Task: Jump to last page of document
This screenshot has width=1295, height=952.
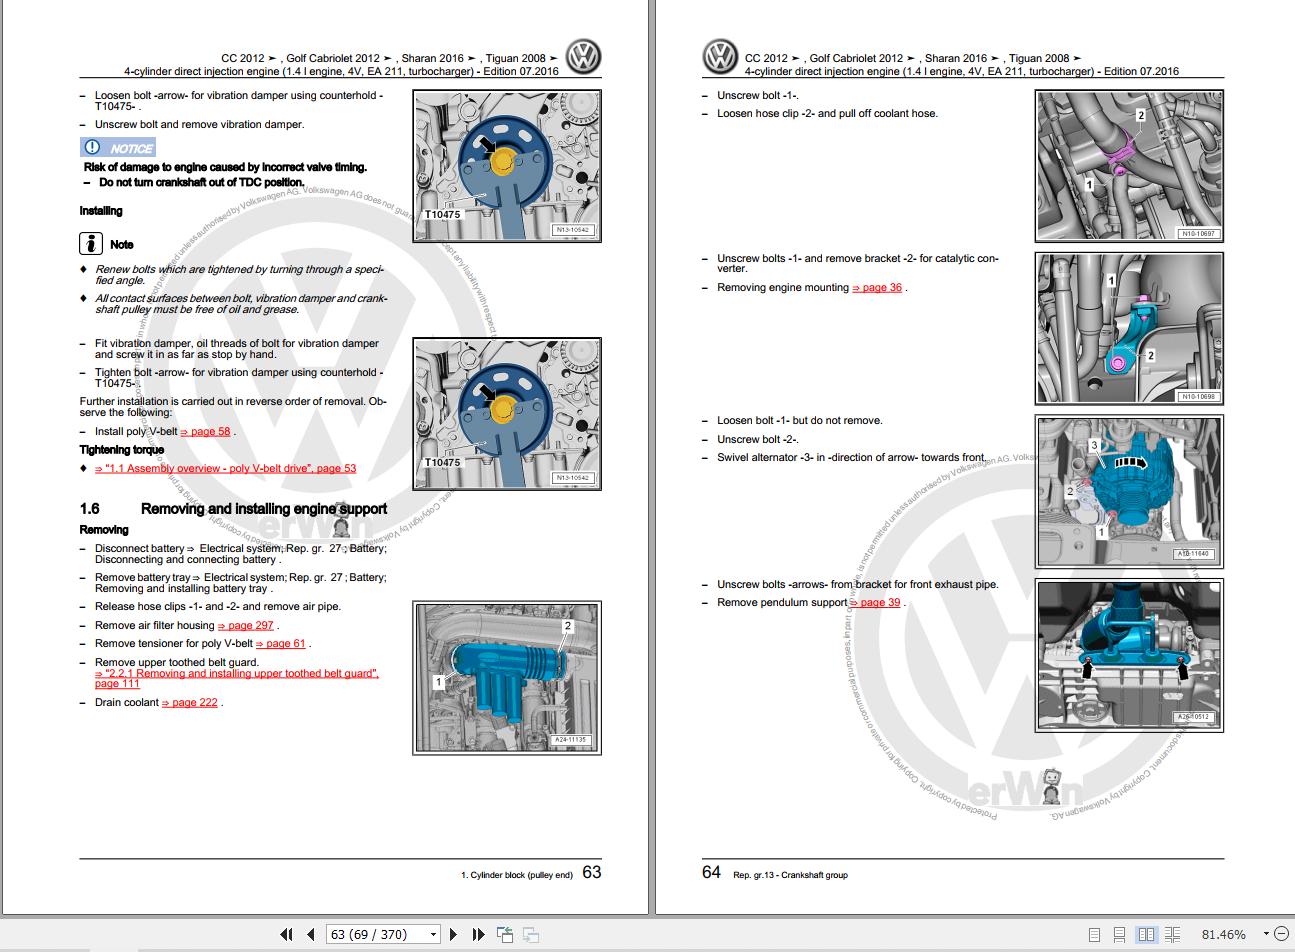Action: 478,934
